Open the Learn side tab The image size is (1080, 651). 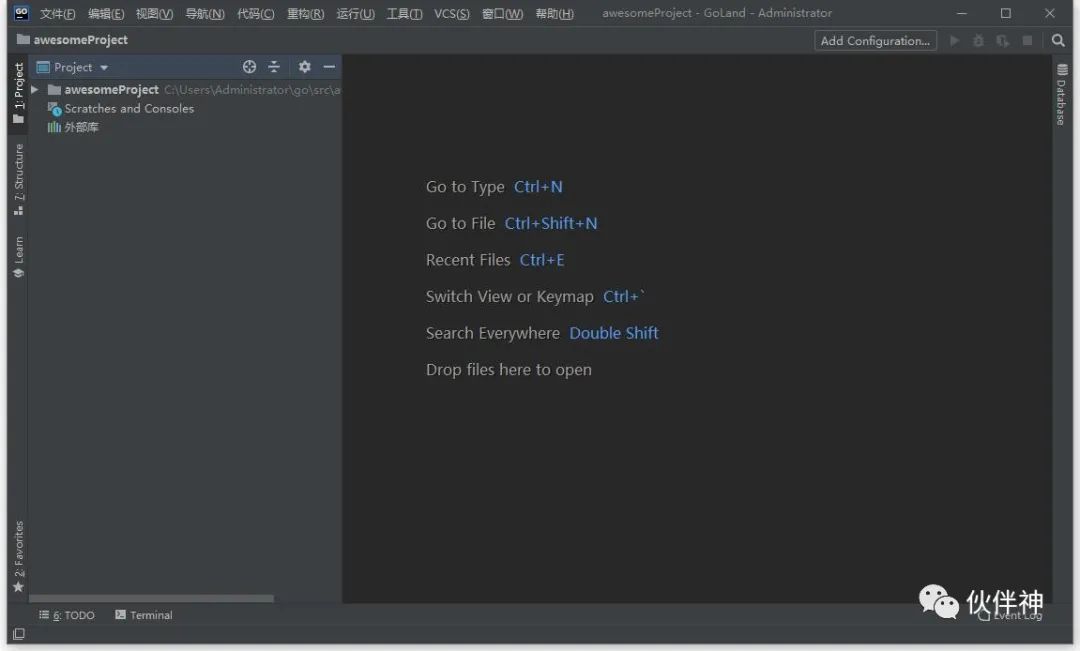coord(19,257)
